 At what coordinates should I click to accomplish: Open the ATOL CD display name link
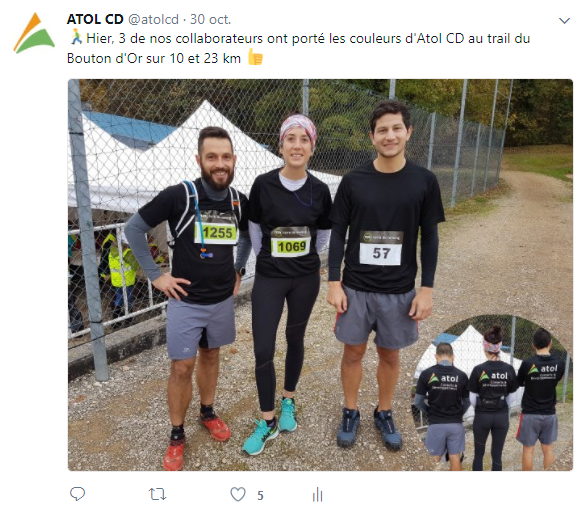point(95,19)
